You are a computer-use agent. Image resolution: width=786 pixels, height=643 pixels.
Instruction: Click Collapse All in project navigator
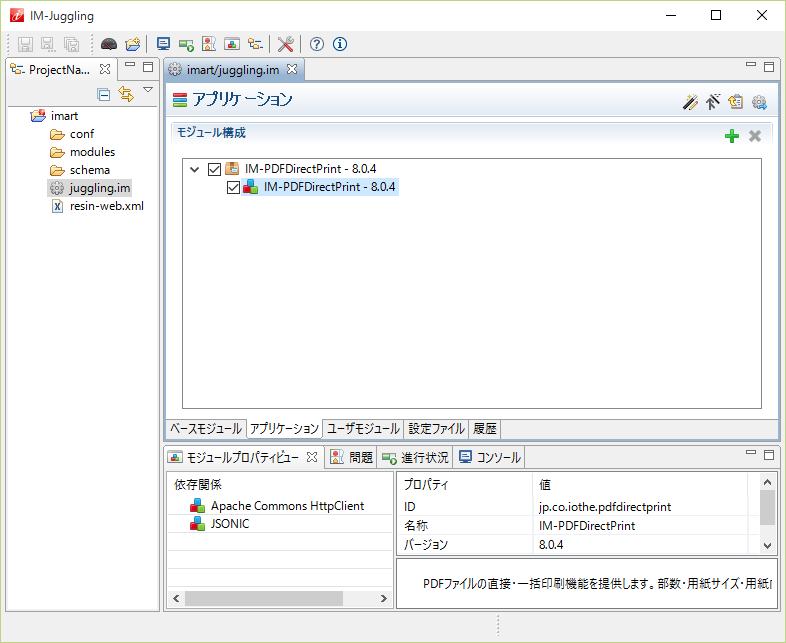(x=104, y=94)
